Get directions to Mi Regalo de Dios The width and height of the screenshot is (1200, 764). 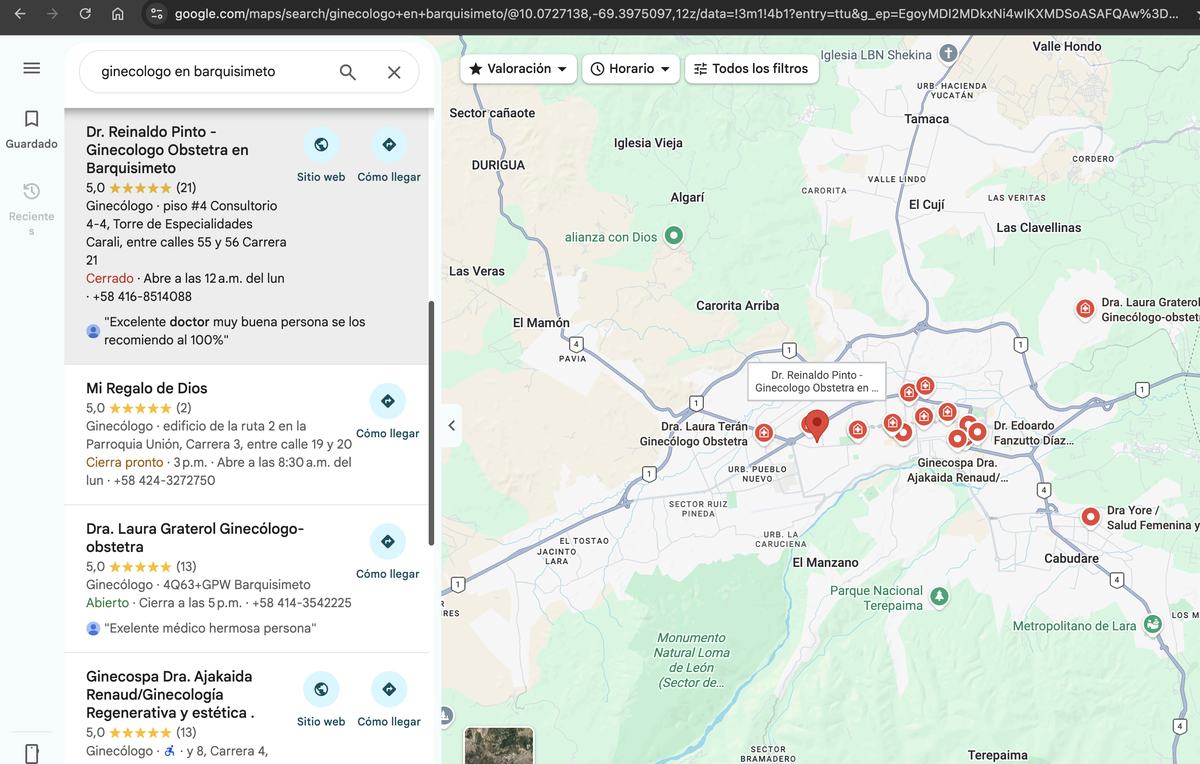pyautogui.click(x=388, y=411)
